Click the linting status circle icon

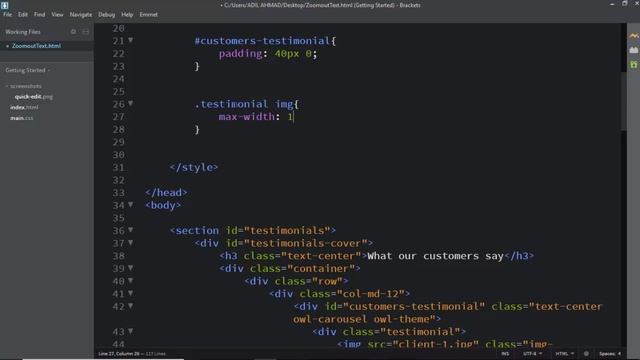(586, 354)
